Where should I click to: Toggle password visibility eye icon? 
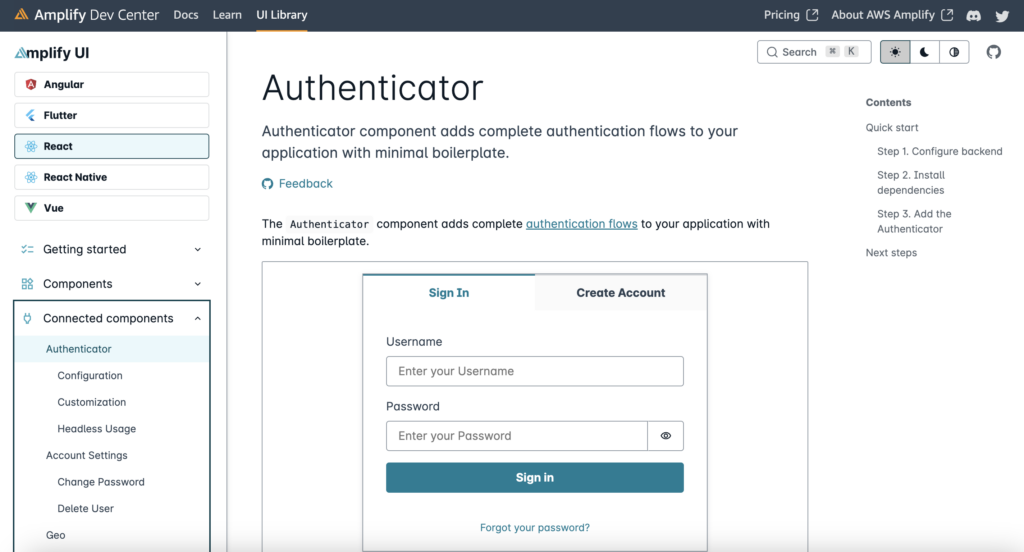pos(665,436)
